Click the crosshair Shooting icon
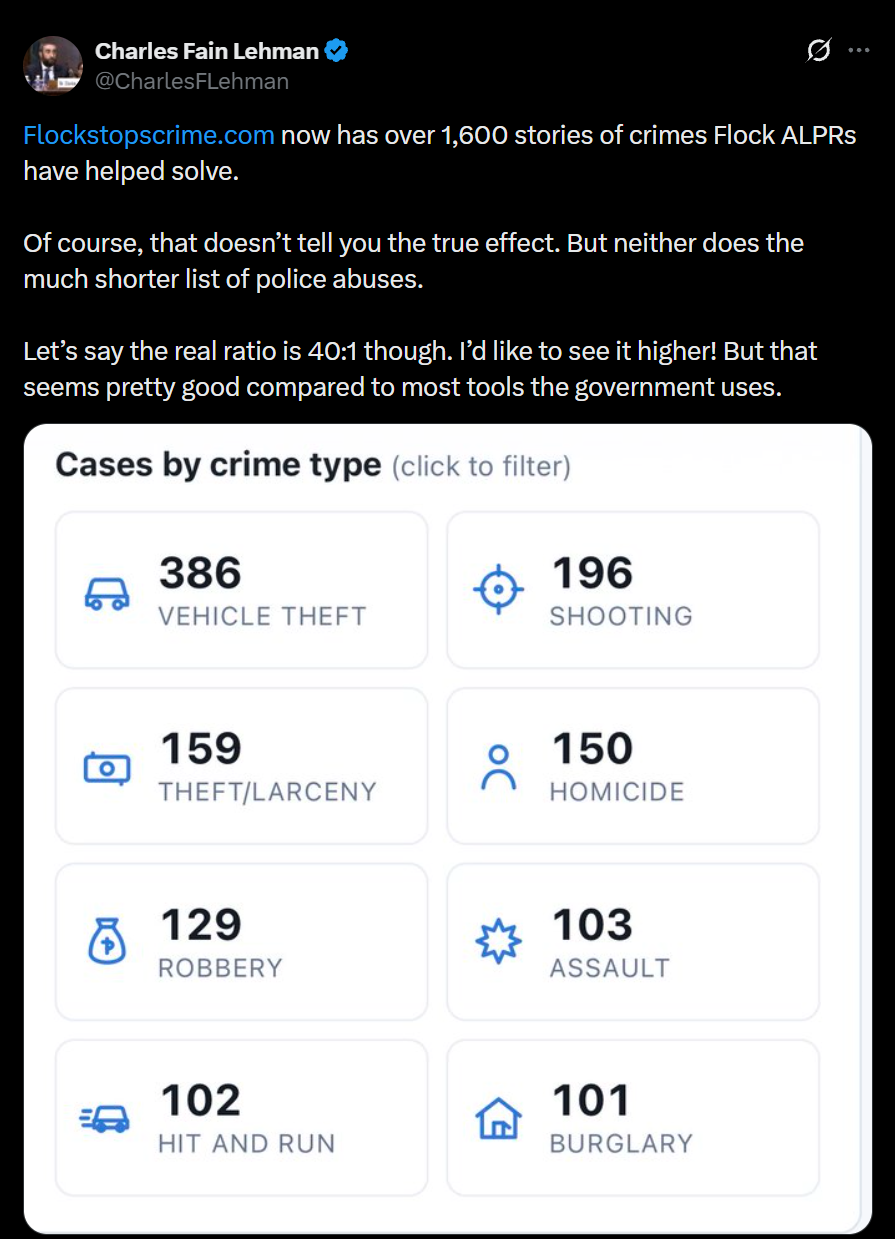The width and height of the screenshot is (895, 1239). pos(498,593)
